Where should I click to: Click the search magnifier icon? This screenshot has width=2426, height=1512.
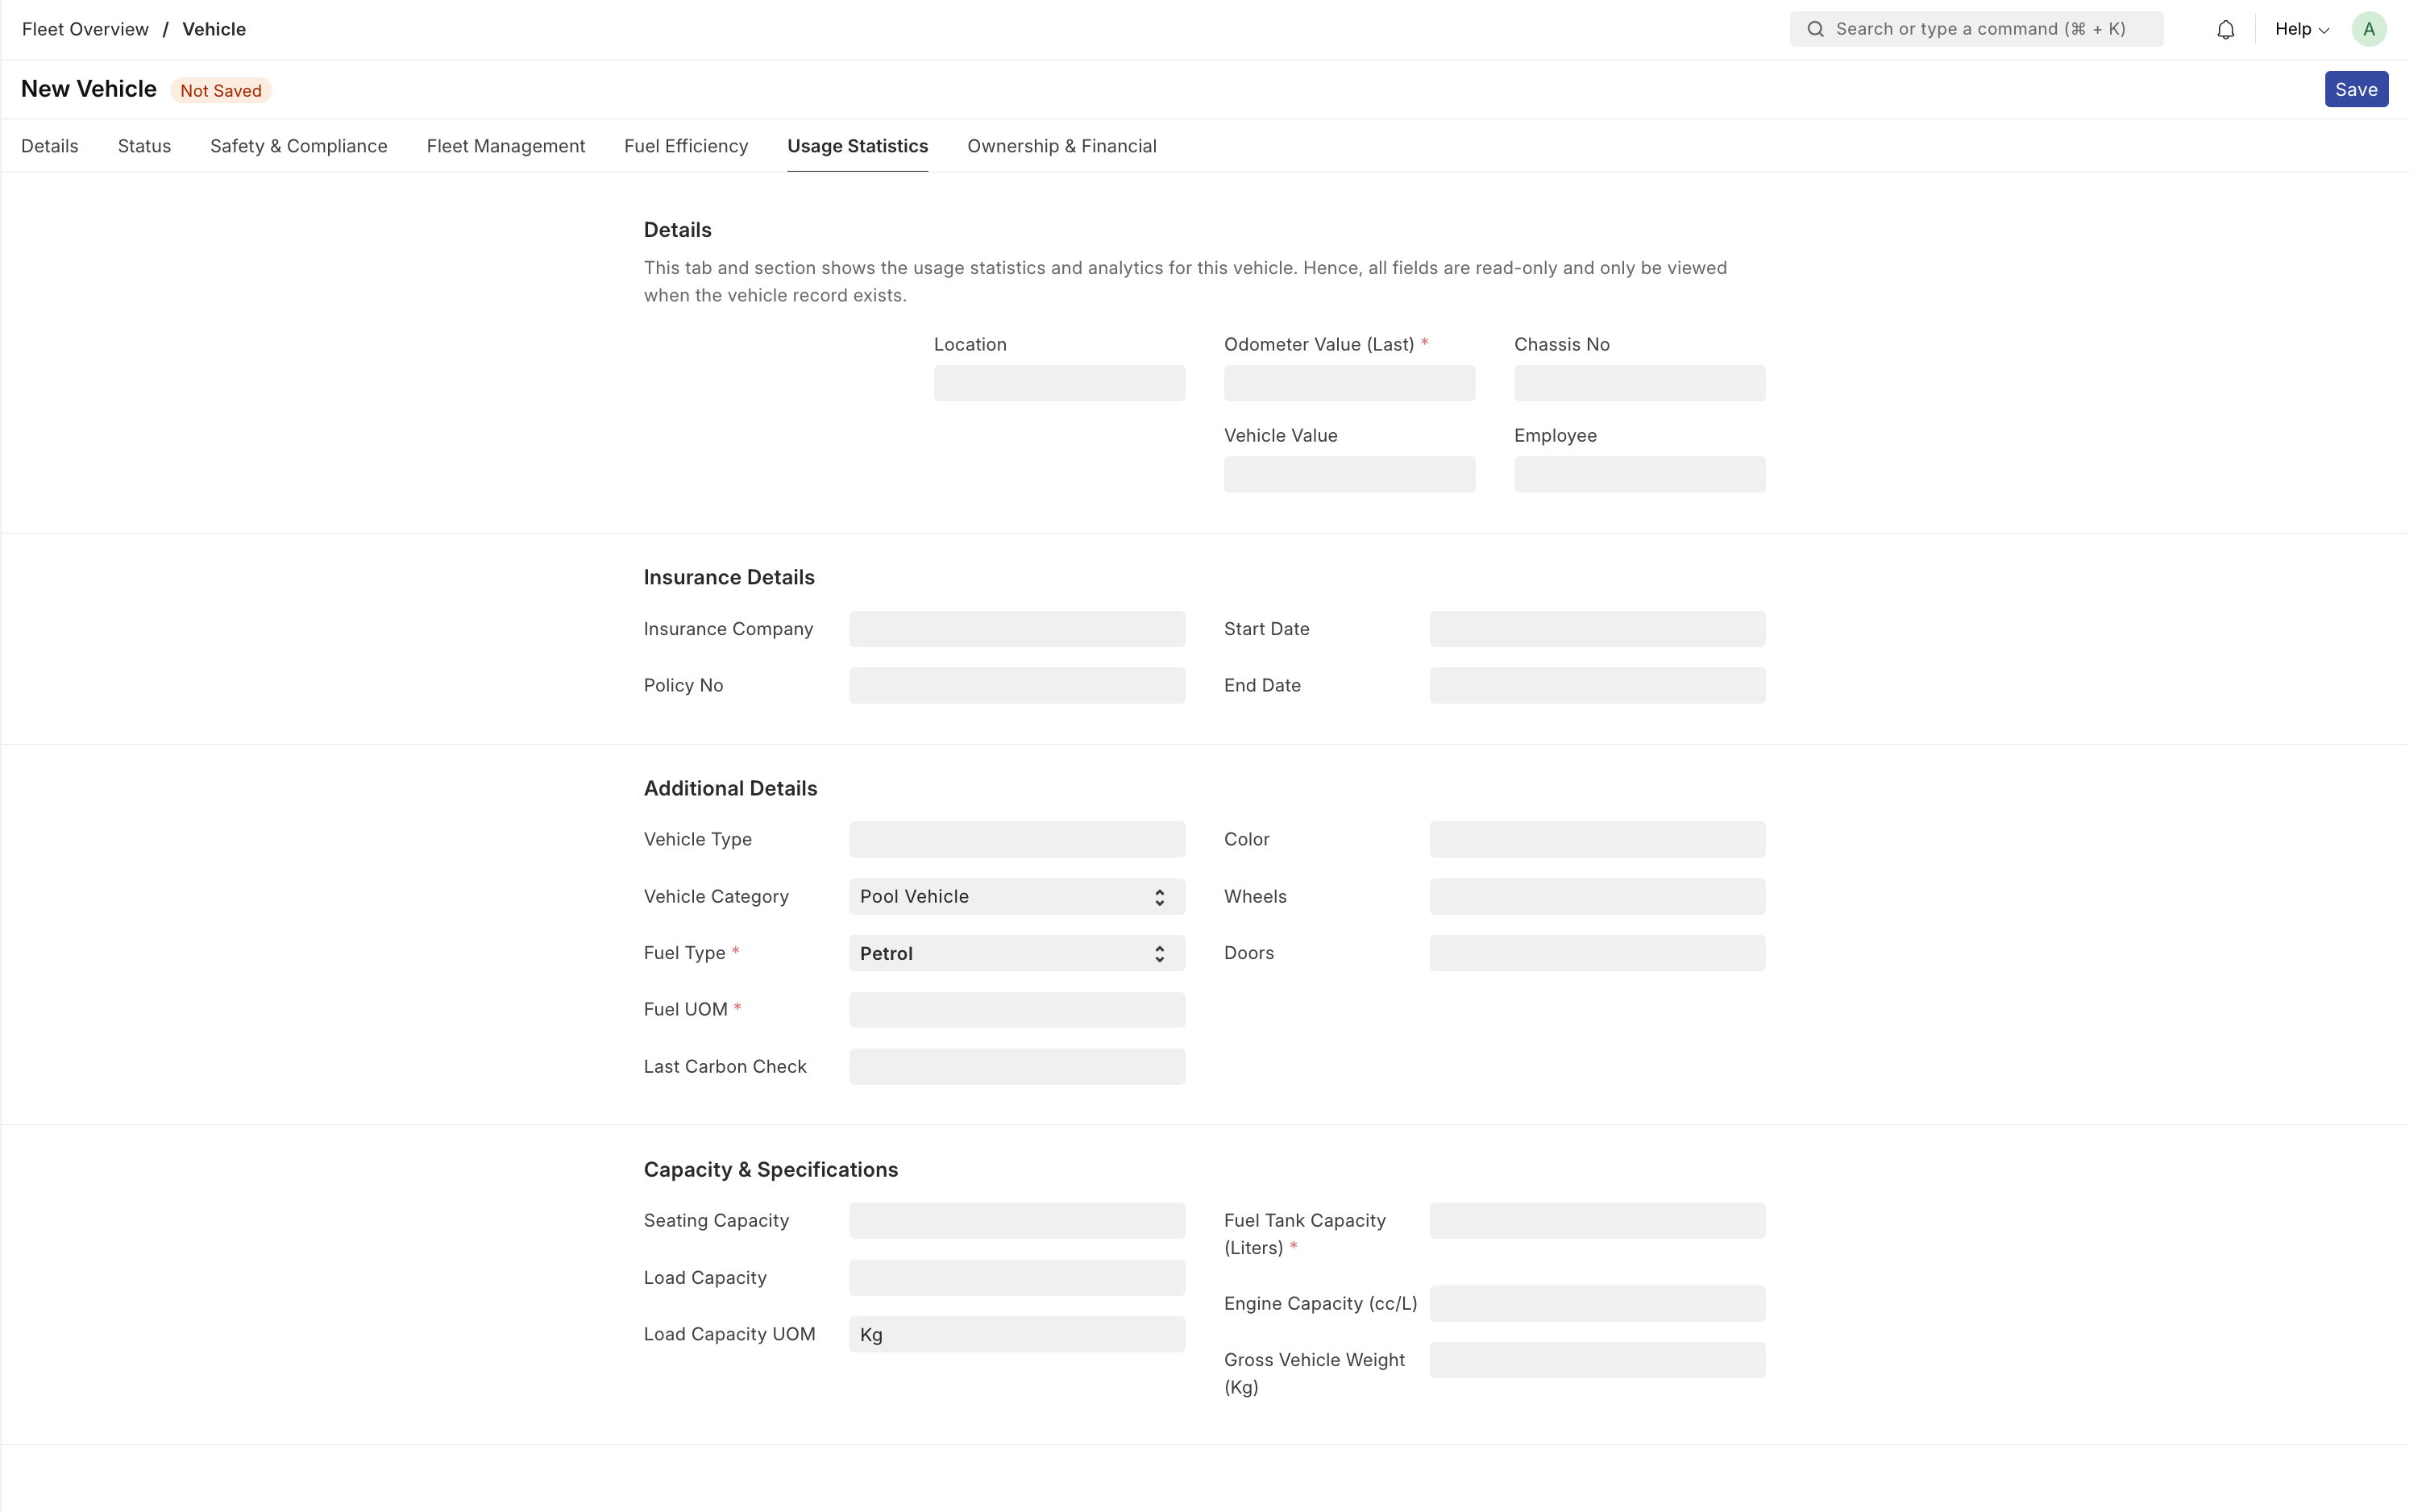pos(1815,28)
